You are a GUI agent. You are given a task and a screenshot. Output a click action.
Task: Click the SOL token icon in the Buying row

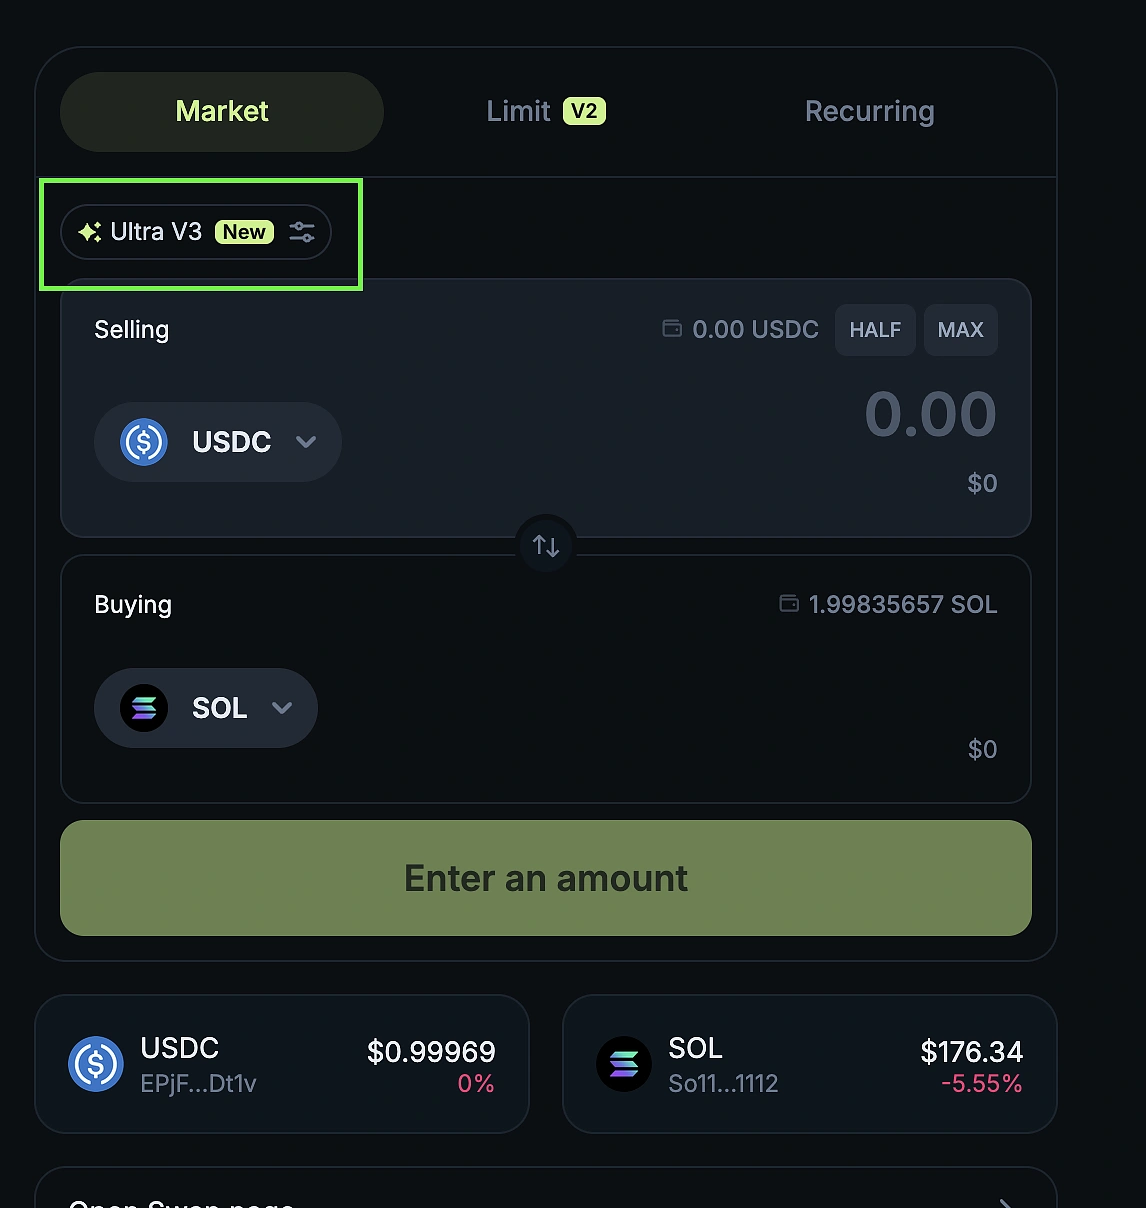pos(143,708)
